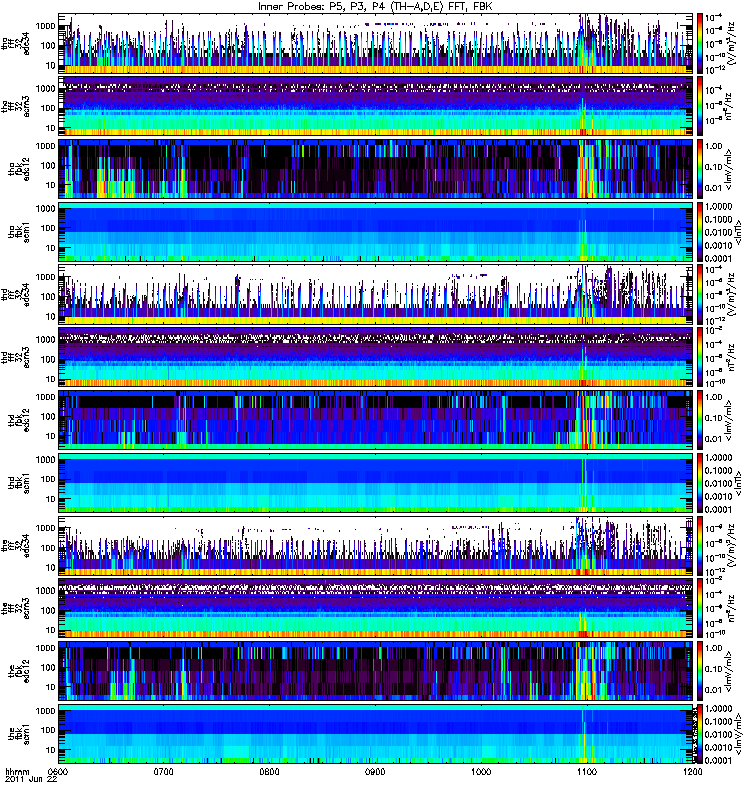Select the the fbk edc12 filter bank panel
750x800 pixels.
click(x=376, y=671)
